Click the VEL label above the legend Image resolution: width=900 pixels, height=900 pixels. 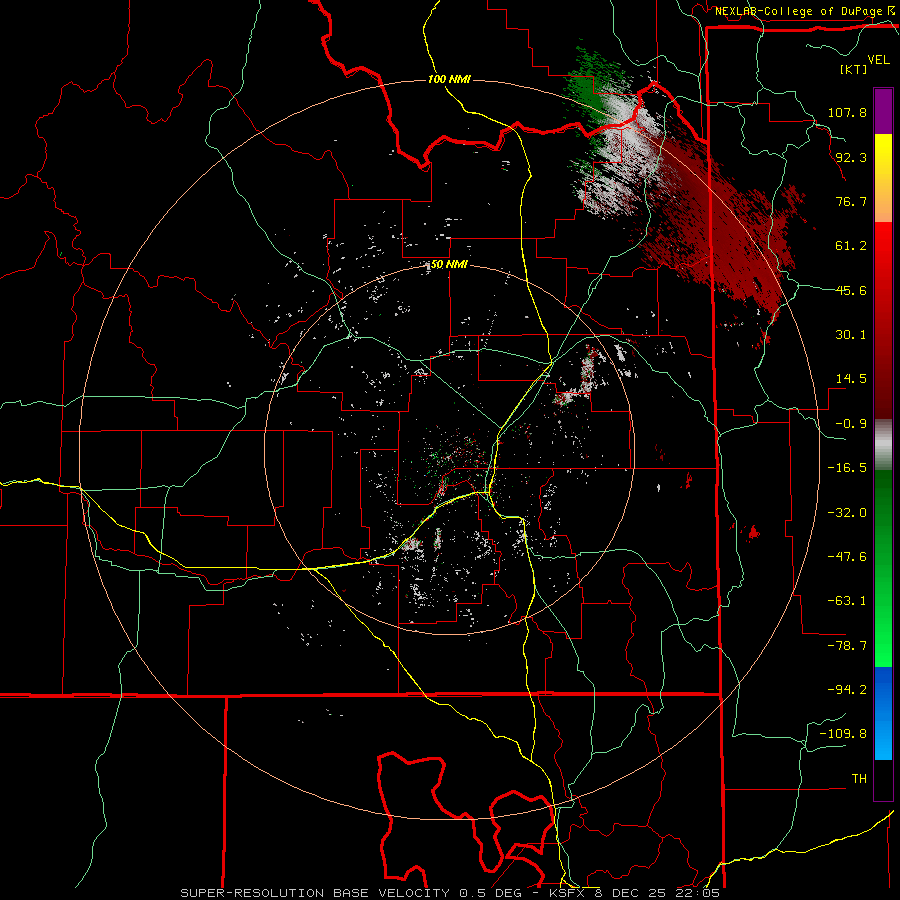[878, 59]
